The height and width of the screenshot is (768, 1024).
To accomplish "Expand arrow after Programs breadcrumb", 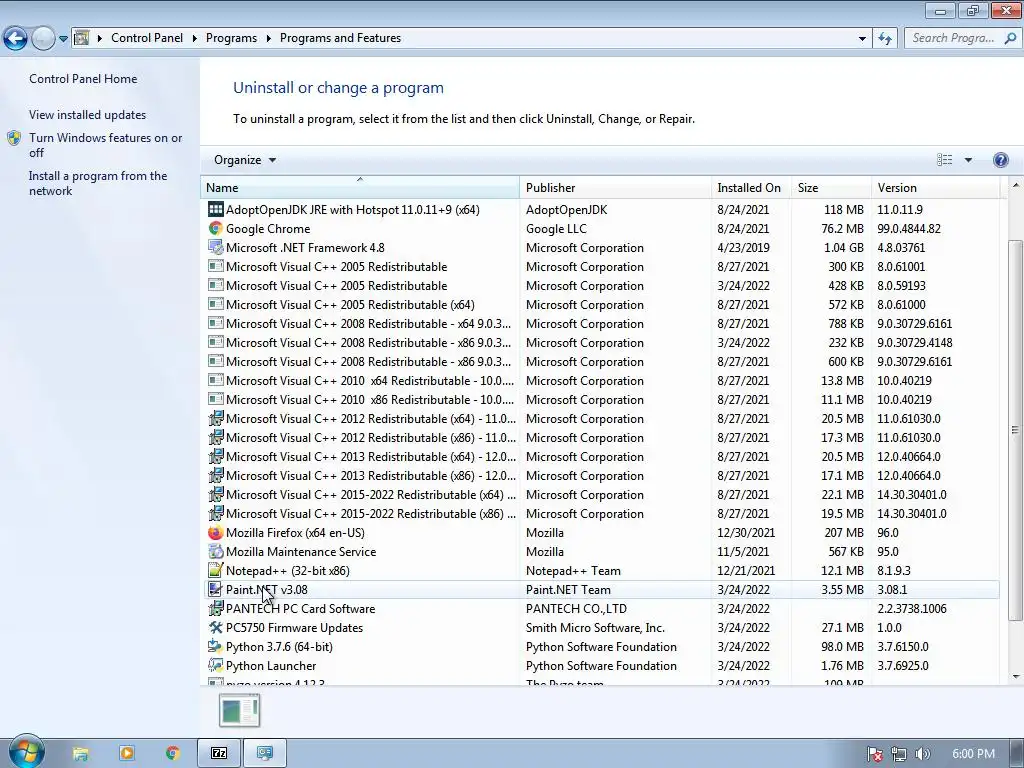I will [x=268, y=39].
